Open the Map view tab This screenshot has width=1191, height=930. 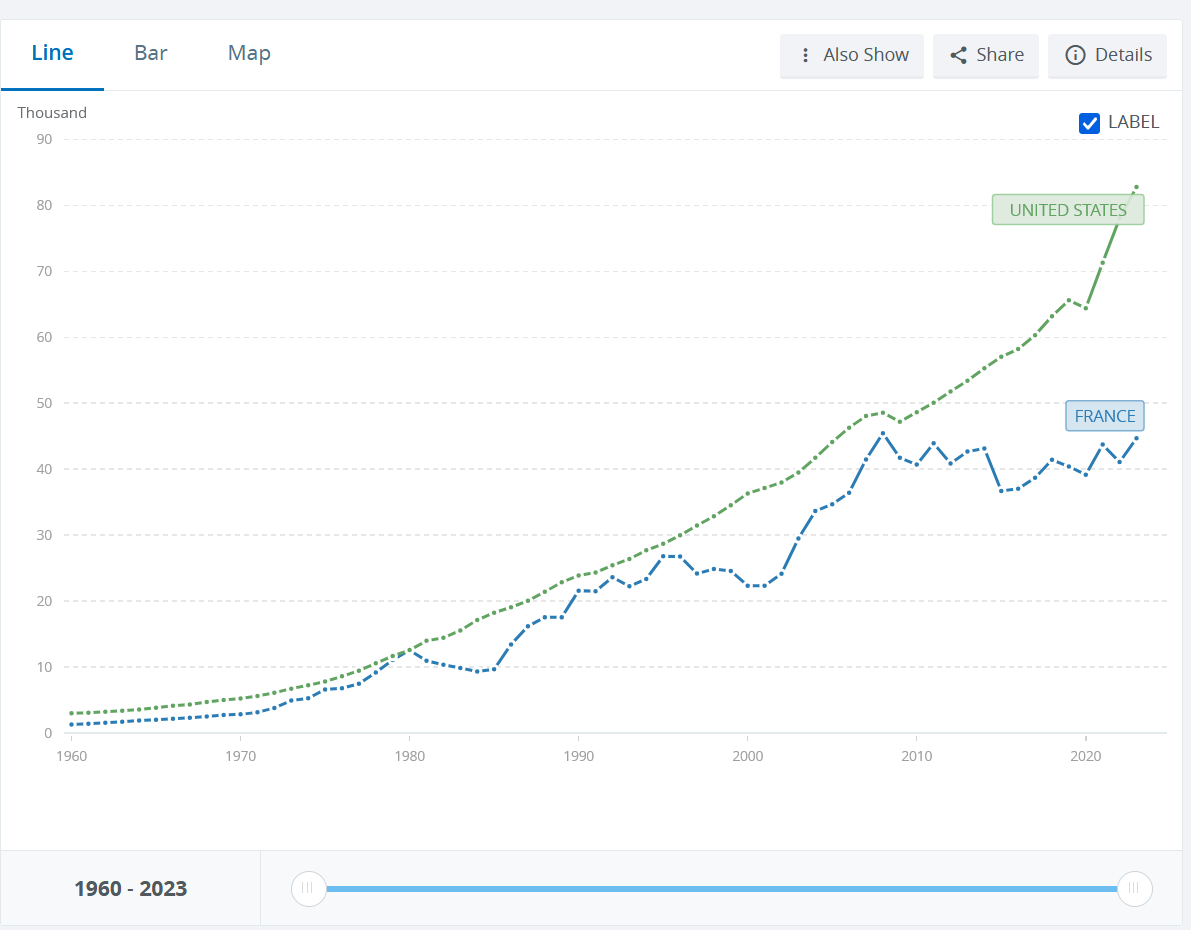[249, 53]
